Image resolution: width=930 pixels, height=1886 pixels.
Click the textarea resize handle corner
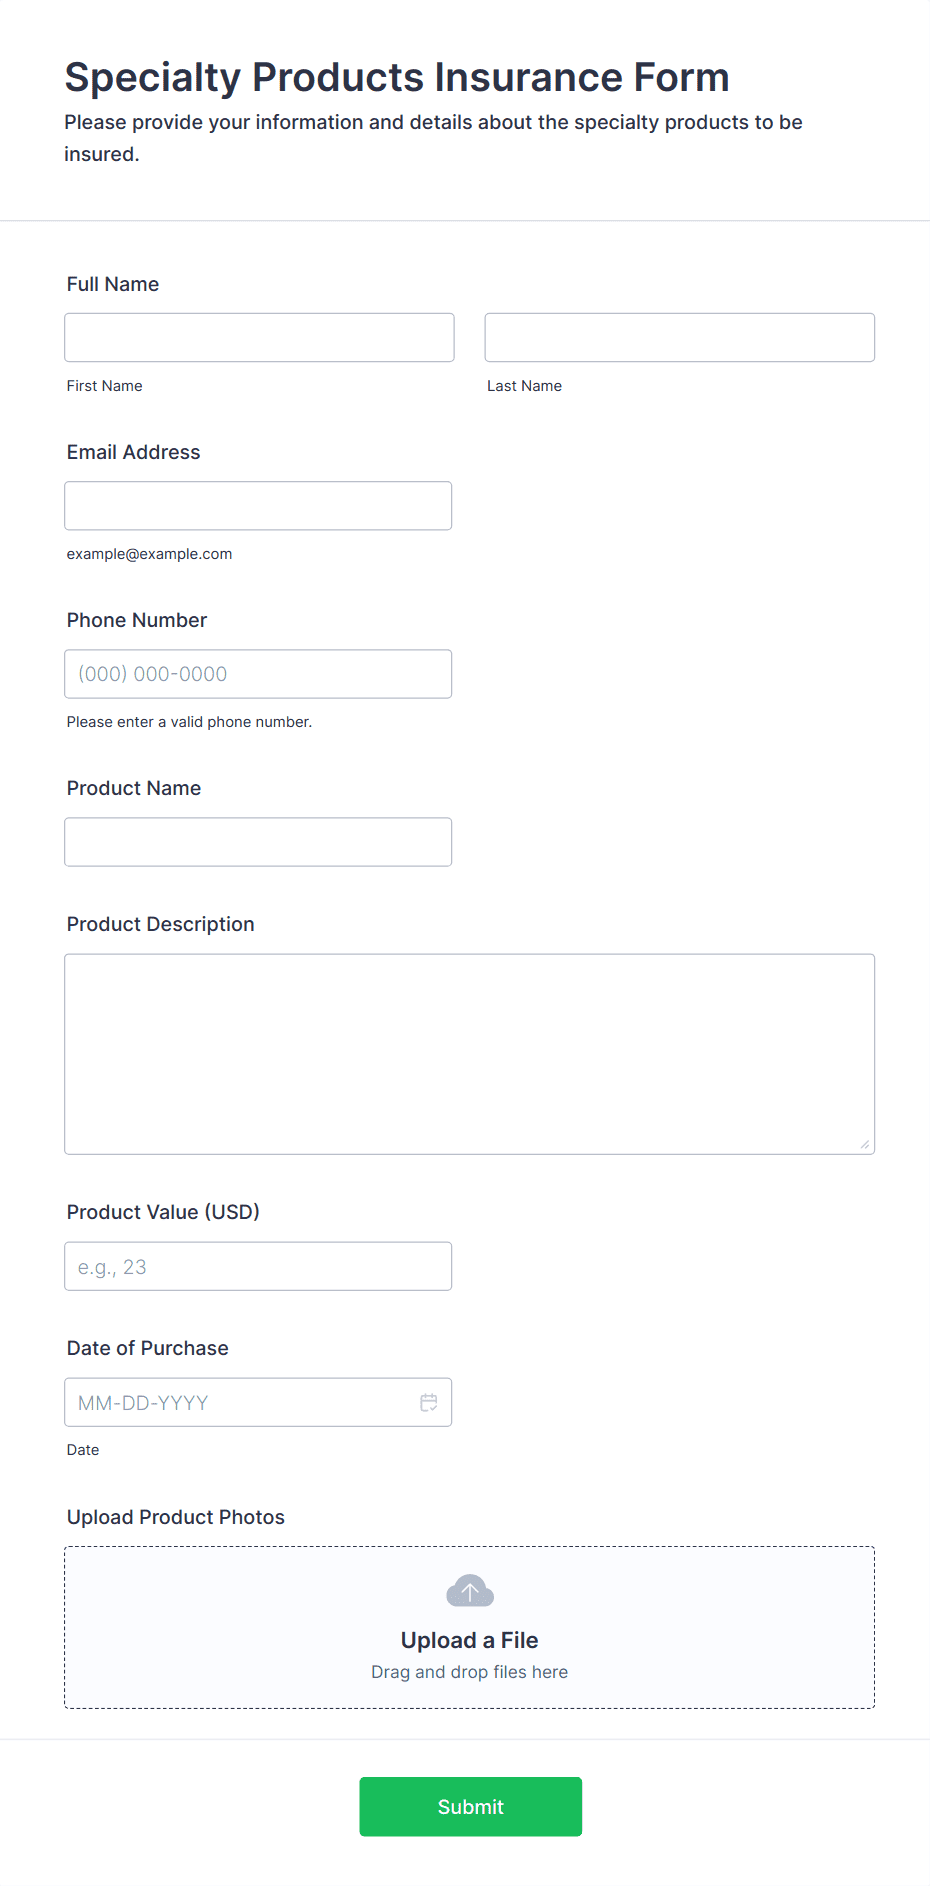[x=864, y=1144]
